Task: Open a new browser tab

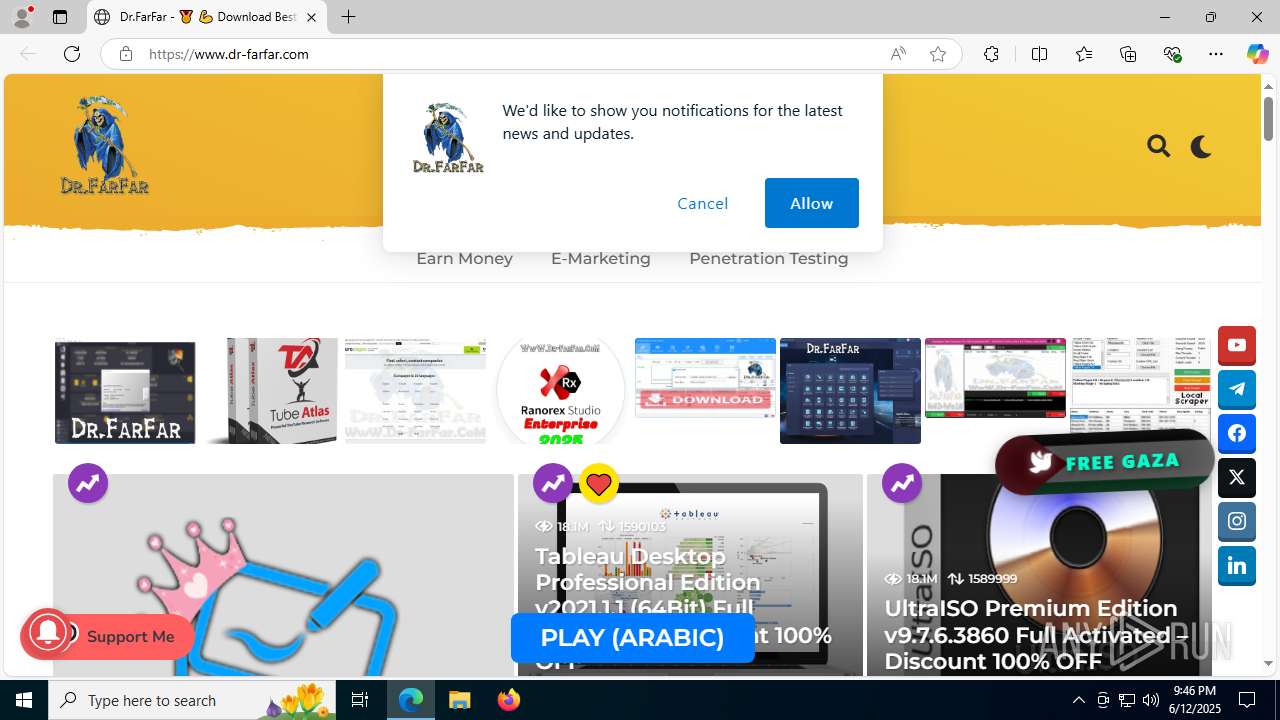Action: coord(348,17)
